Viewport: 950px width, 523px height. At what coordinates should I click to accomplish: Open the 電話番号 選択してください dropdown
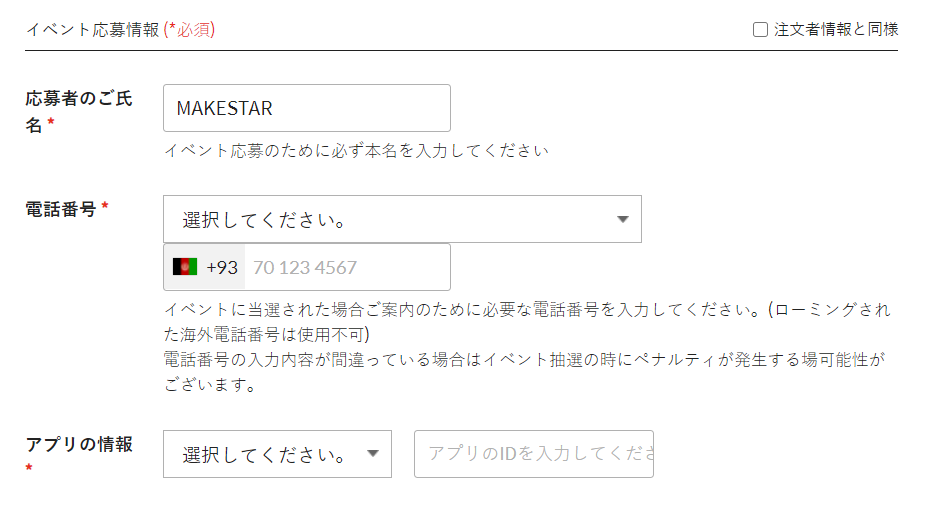tap(400, 219)
